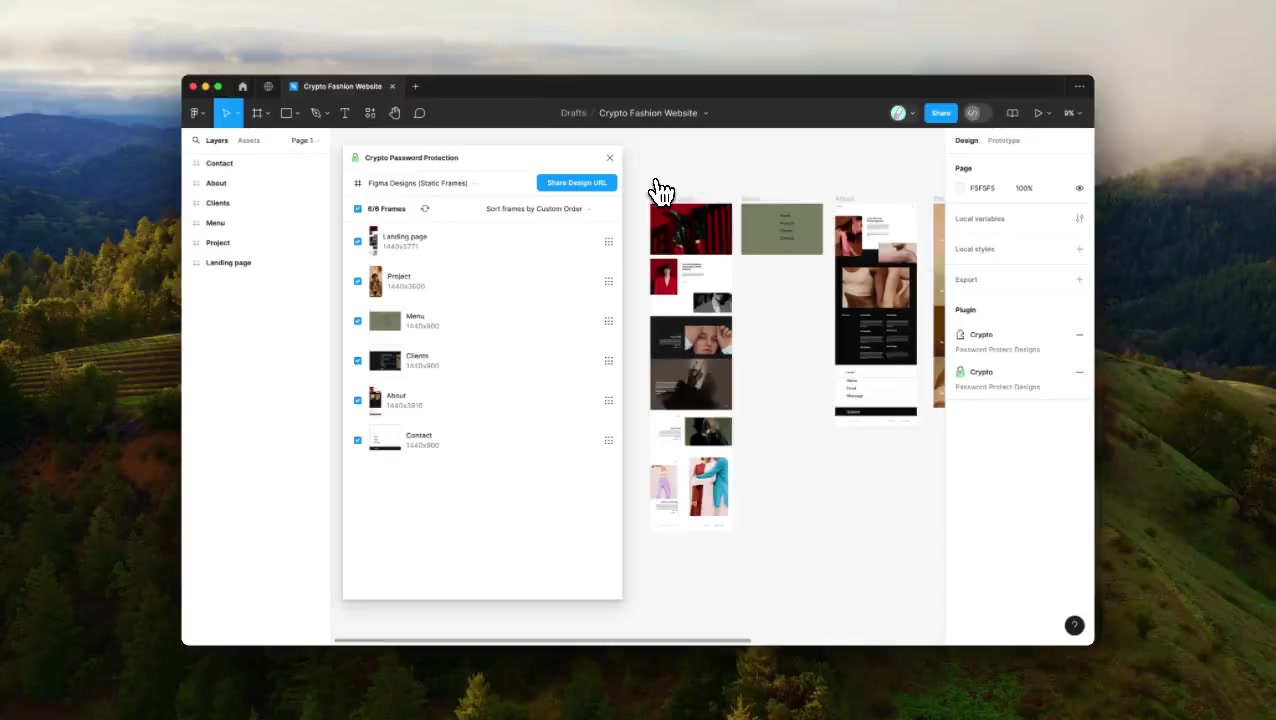
Task: Toggle page background visibility eye icon
Action: (1079, 188)
